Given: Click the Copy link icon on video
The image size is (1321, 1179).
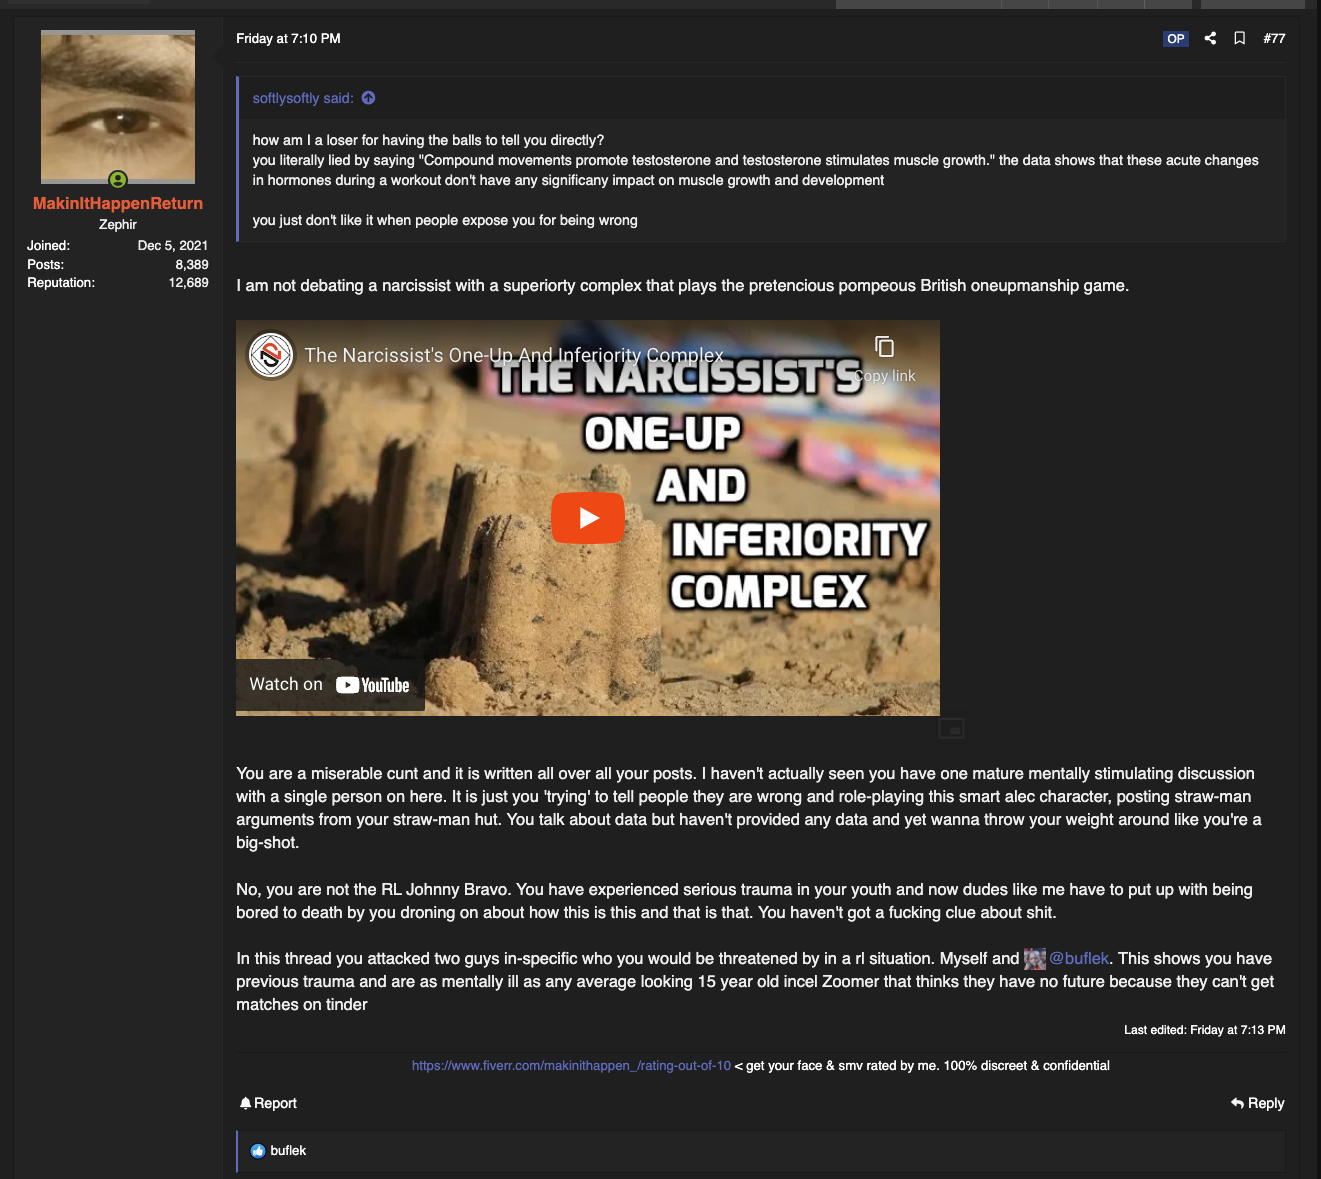Looking at the screenshot, I should click(x=884, y=347).
